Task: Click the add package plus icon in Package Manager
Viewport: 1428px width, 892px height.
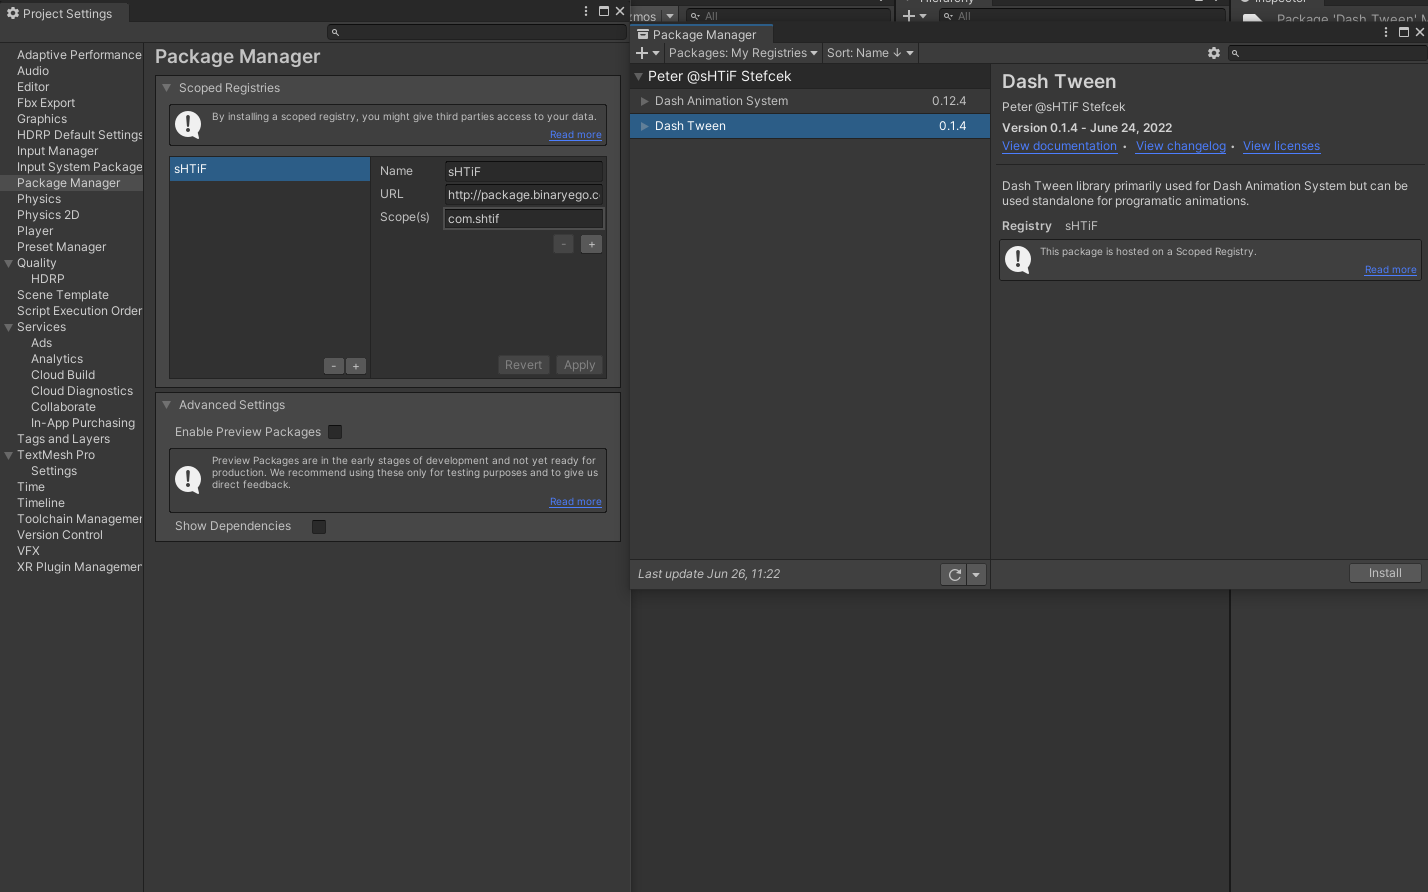Action: click(642, 52)
